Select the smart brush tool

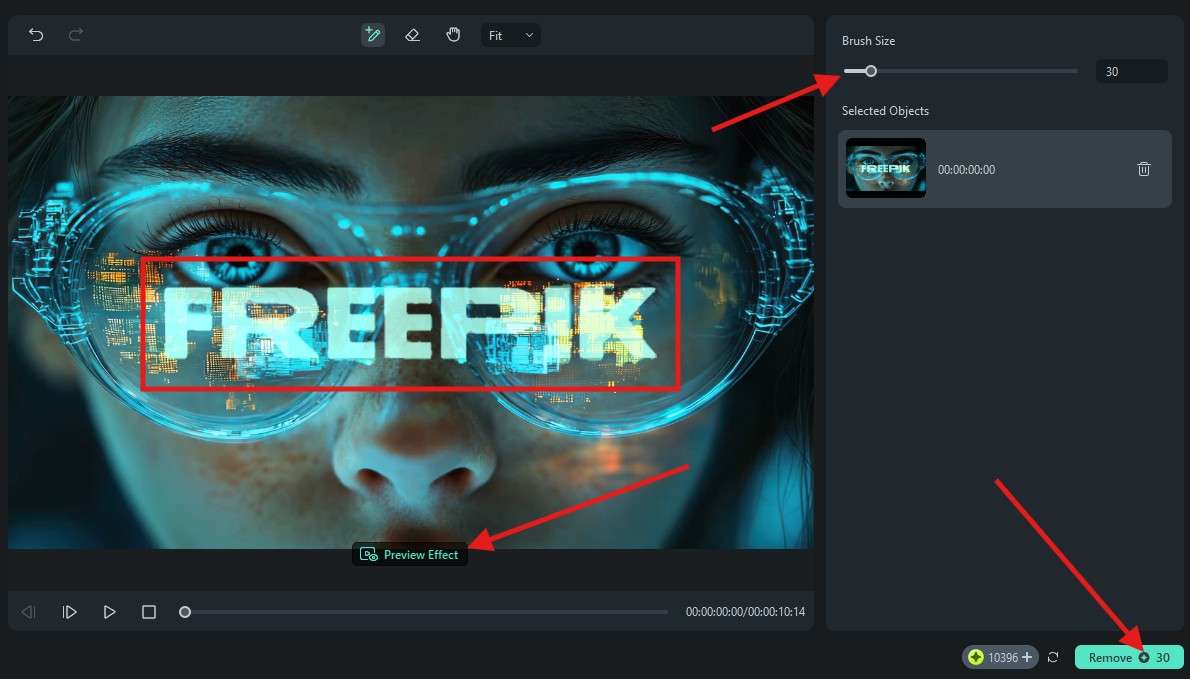click(373, 35)
